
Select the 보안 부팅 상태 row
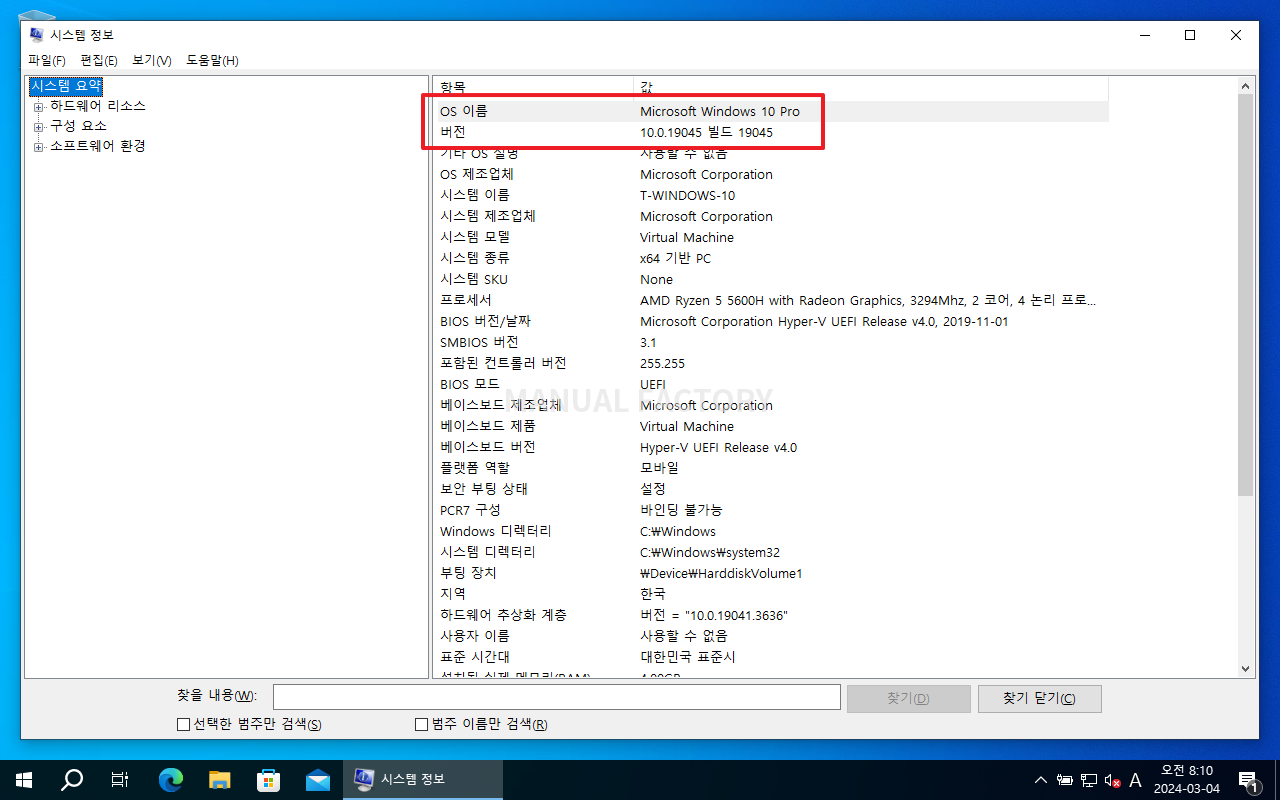(x=771, y=489)
